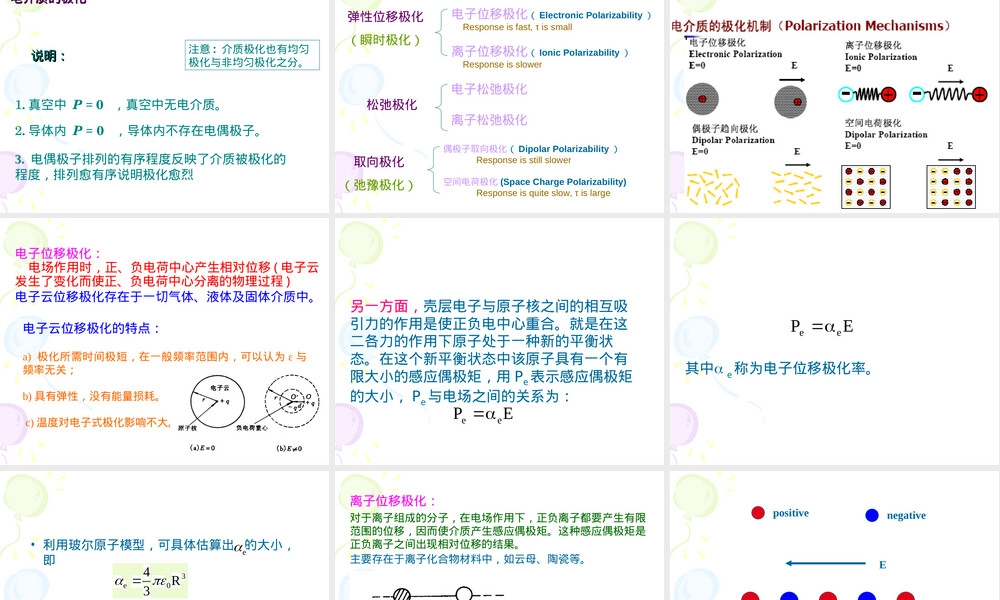Open the slide listing 弹性位移极化 and 松弛极化
This screenshot has width=1000, height=600.
[499, 106]
